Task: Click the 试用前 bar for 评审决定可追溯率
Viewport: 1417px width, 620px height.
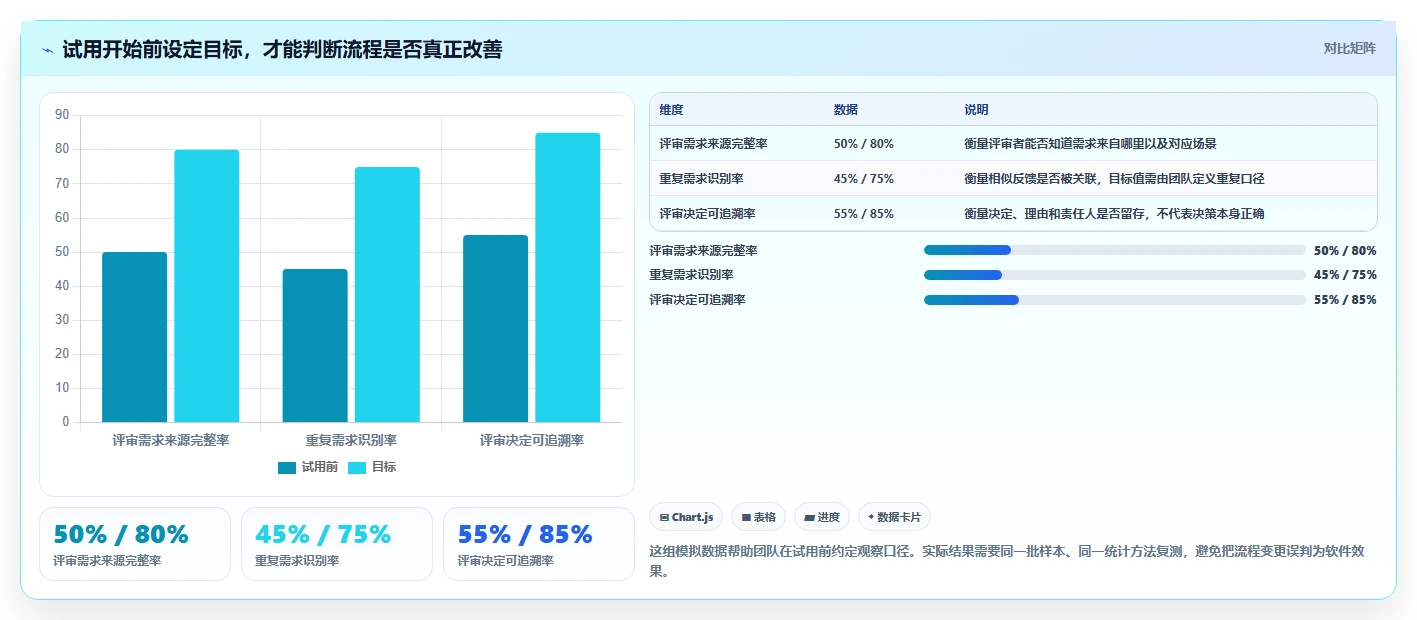Action: 495,328
